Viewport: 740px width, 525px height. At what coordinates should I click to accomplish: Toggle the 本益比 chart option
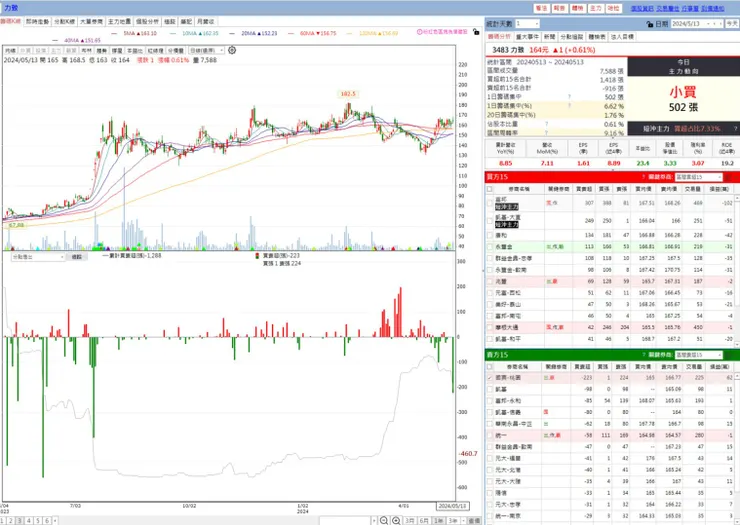click(x=135, y=51)
